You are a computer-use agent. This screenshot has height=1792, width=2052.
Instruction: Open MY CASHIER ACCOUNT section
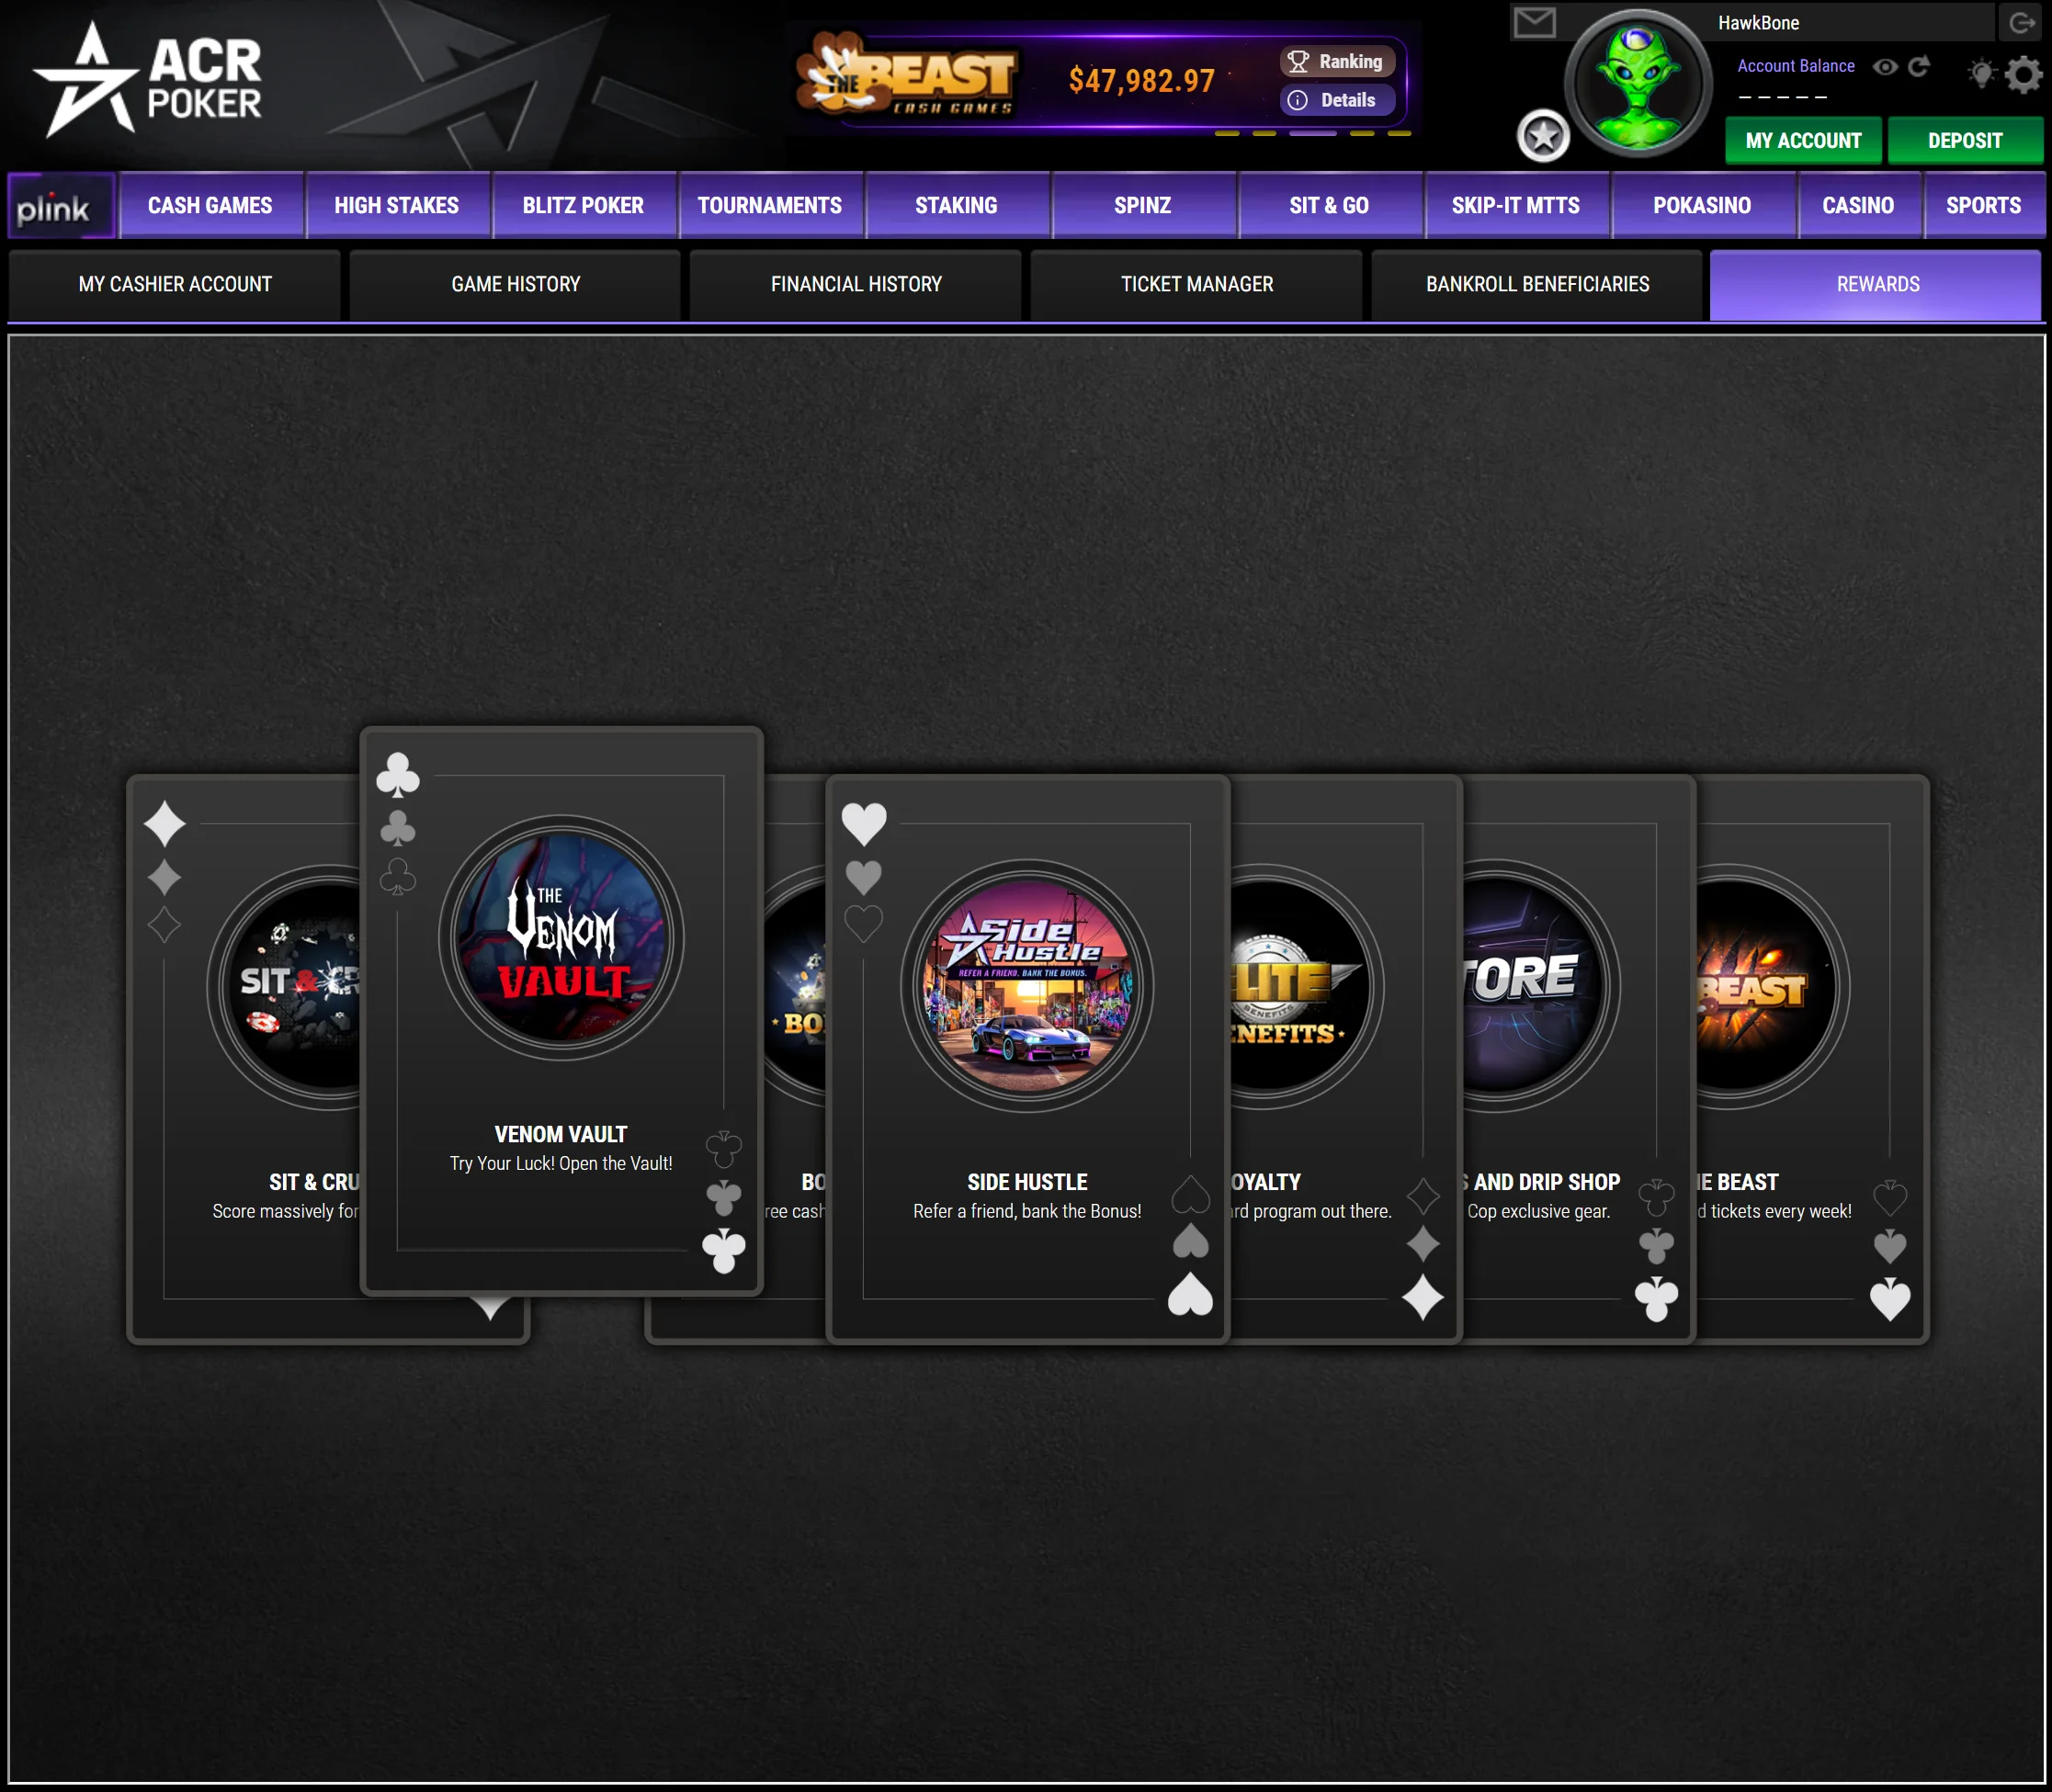pos(175,285)
